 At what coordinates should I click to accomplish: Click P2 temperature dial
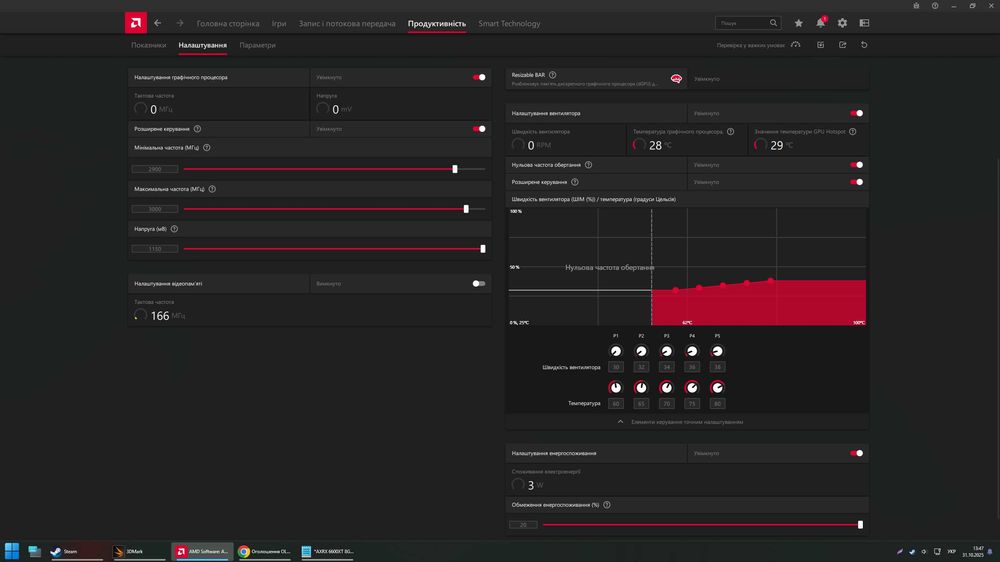point(641,387)
